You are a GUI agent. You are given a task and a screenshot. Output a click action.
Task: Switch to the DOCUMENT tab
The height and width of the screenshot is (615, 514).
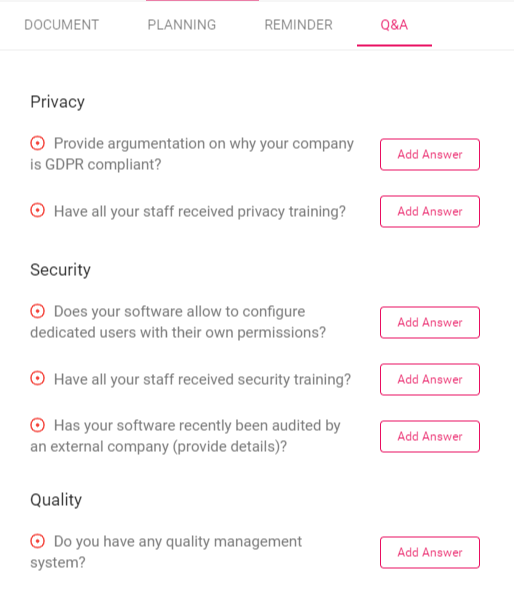point(62,25)
